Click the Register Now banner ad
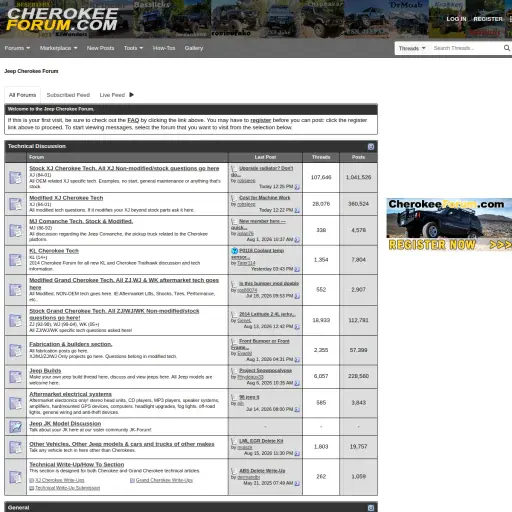Viewport: 512px width, 512px height. coord(449,225)
